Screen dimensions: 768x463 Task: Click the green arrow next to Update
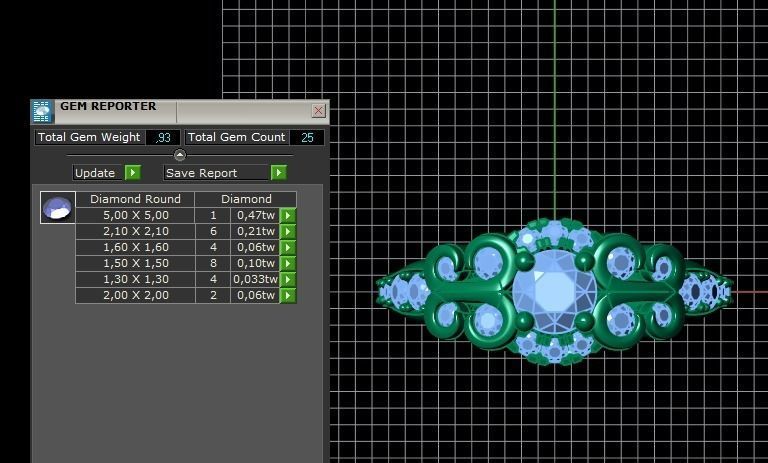point(133,172)
